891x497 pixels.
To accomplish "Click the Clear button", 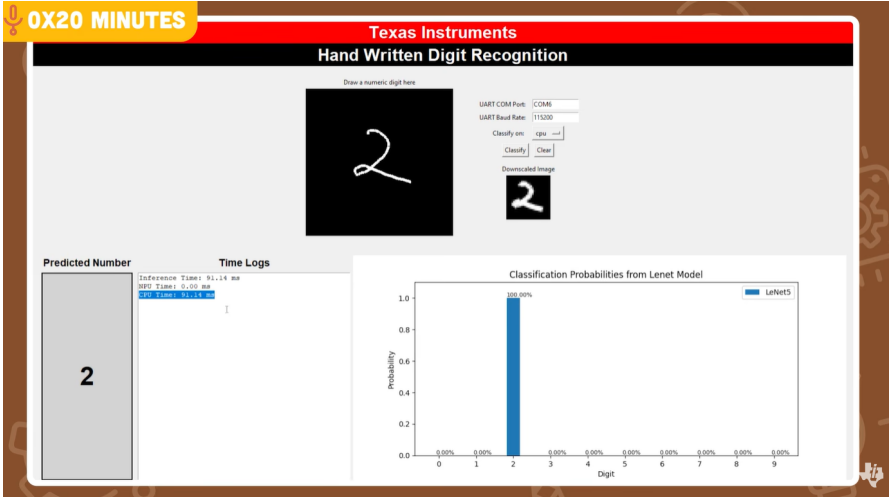I will 544,150.
